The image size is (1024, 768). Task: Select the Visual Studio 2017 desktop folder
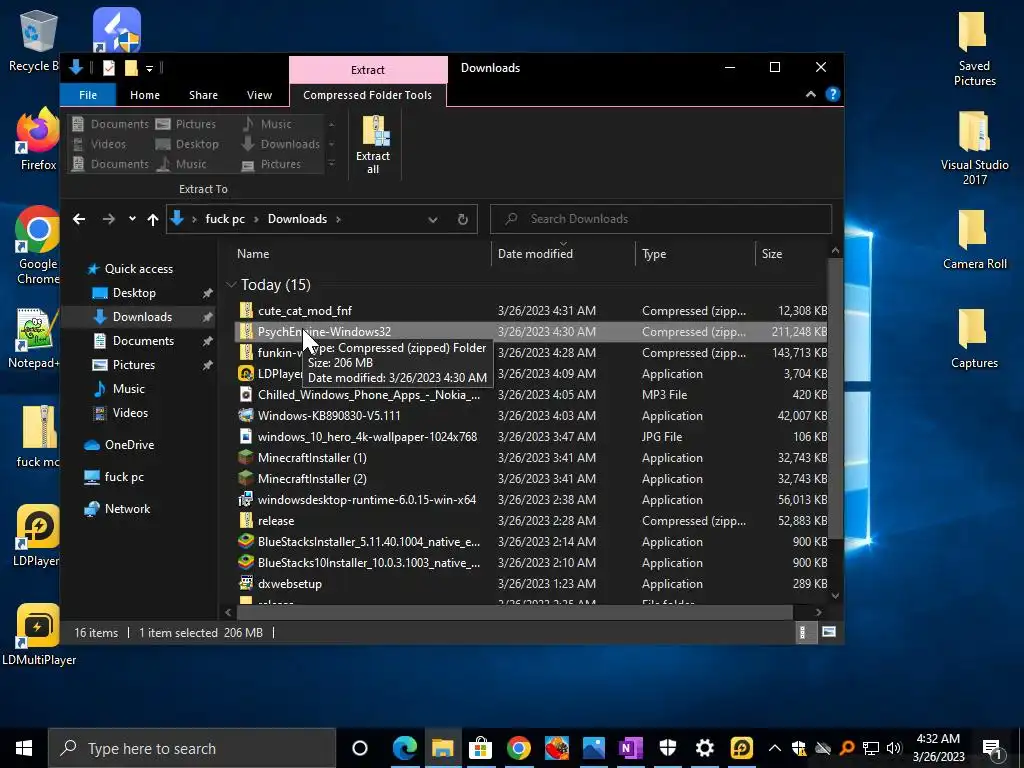coord(974,148)
